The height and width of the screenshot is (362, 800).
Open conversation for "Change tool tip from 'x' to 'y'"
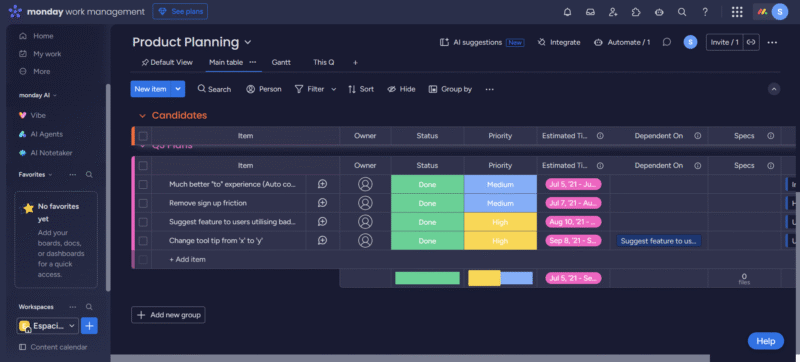coord(322,241)
